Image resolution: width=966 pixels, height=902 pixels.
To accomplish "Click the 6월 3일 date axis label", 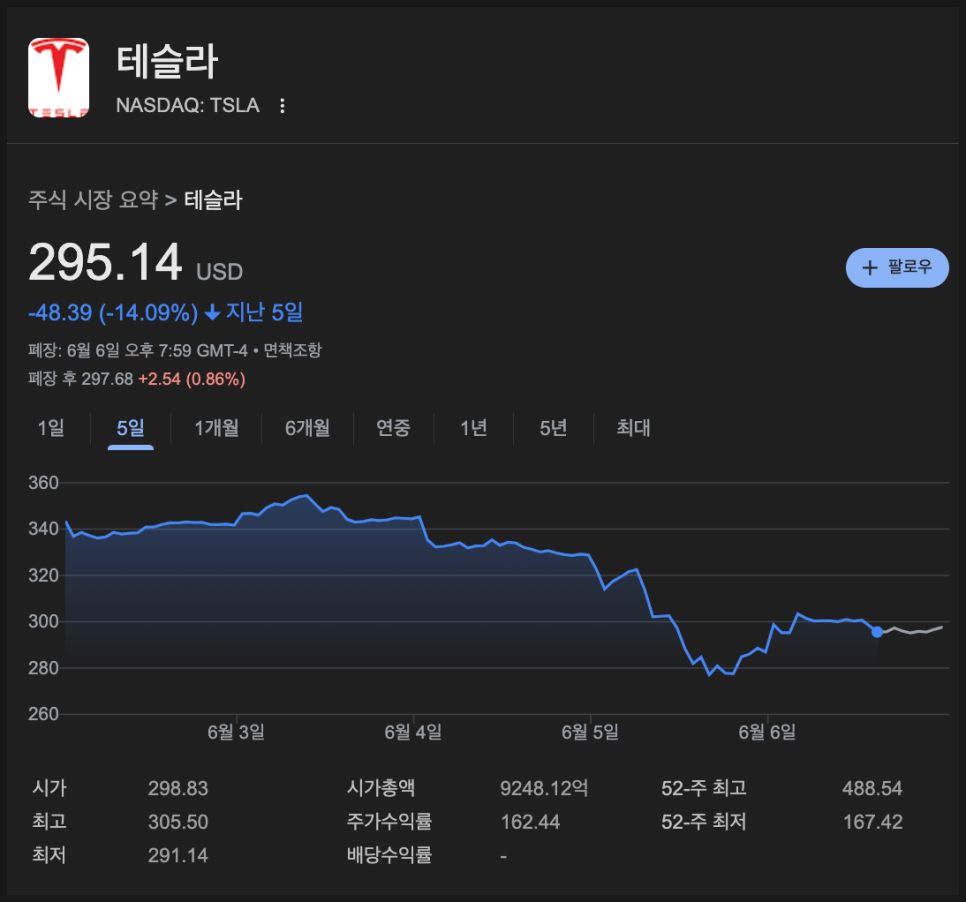I will 236,732.
